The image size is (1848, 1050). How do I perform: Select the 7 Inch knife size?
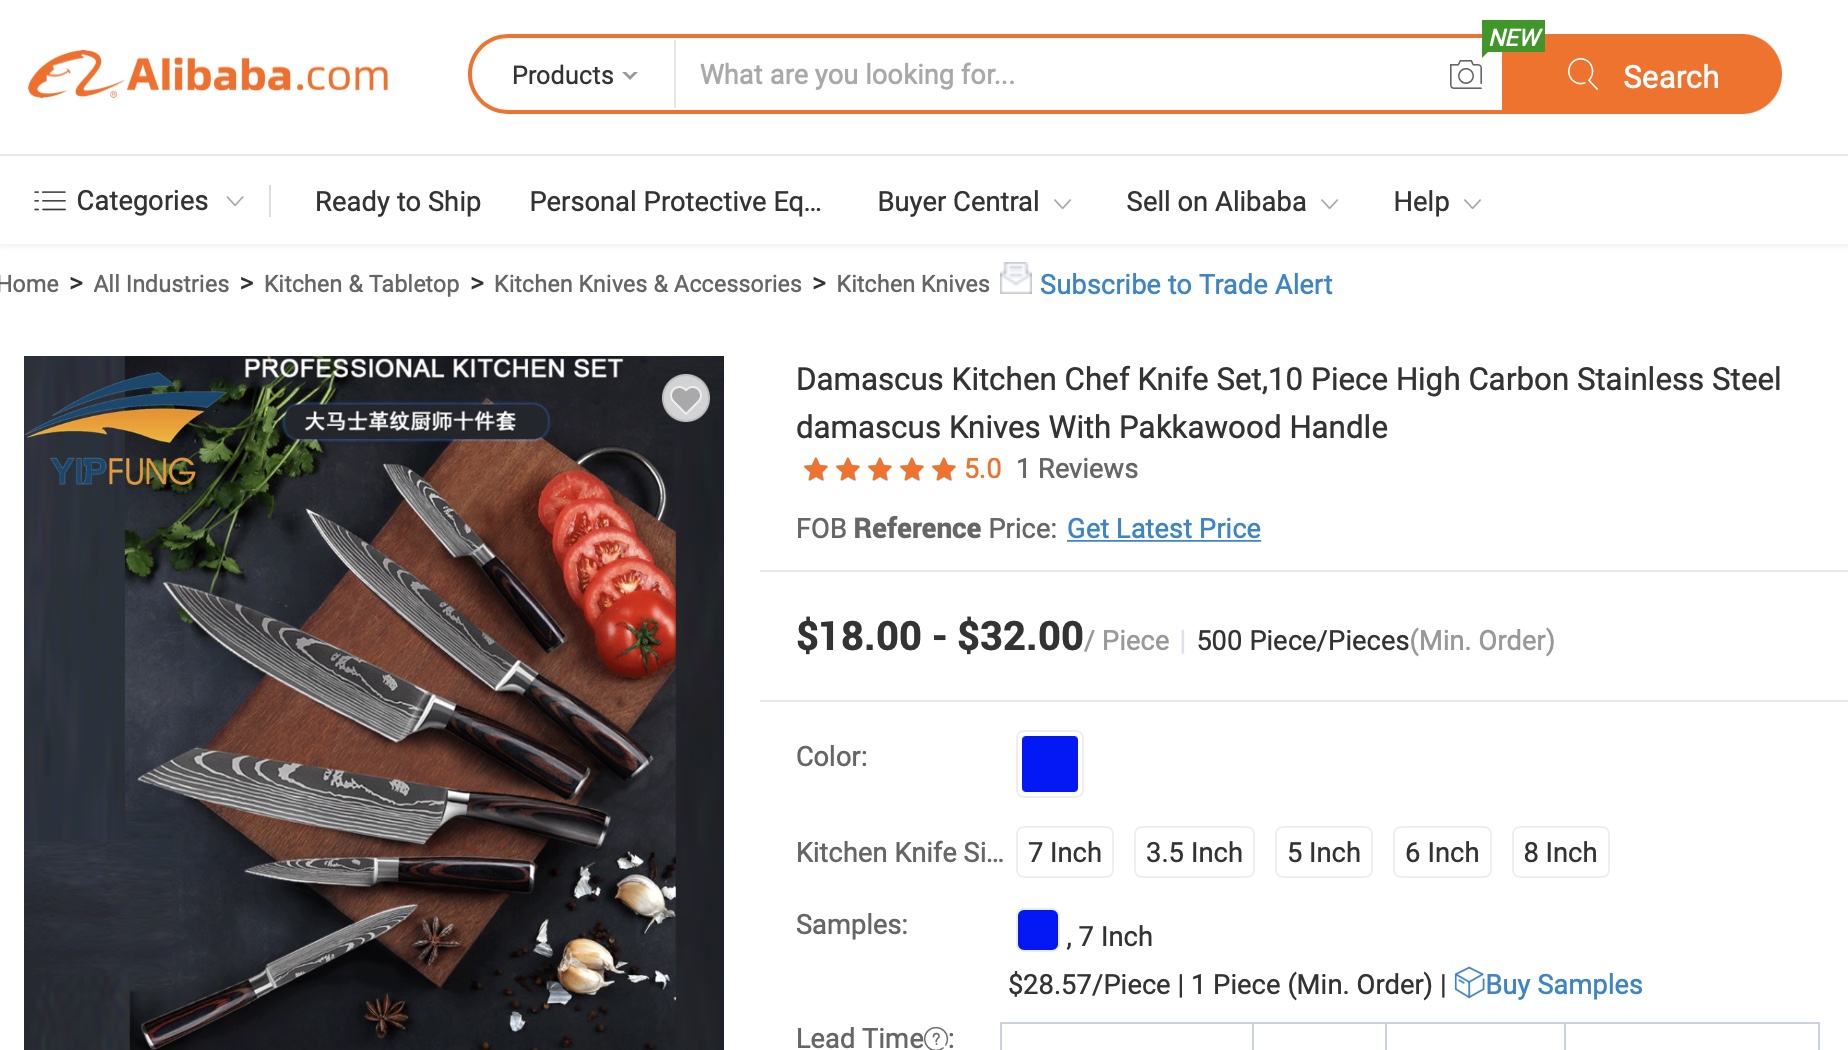(x=1064, y=852)
